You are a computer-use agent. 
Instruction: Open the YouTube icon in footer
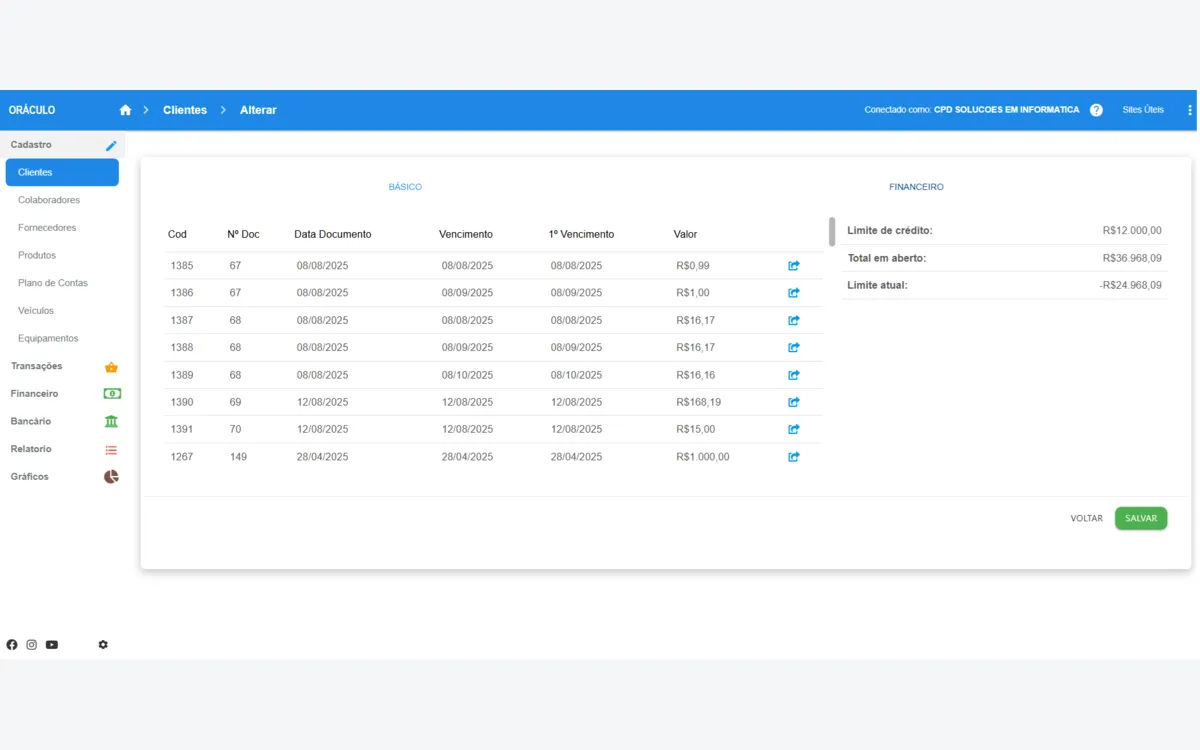[52, 645]
